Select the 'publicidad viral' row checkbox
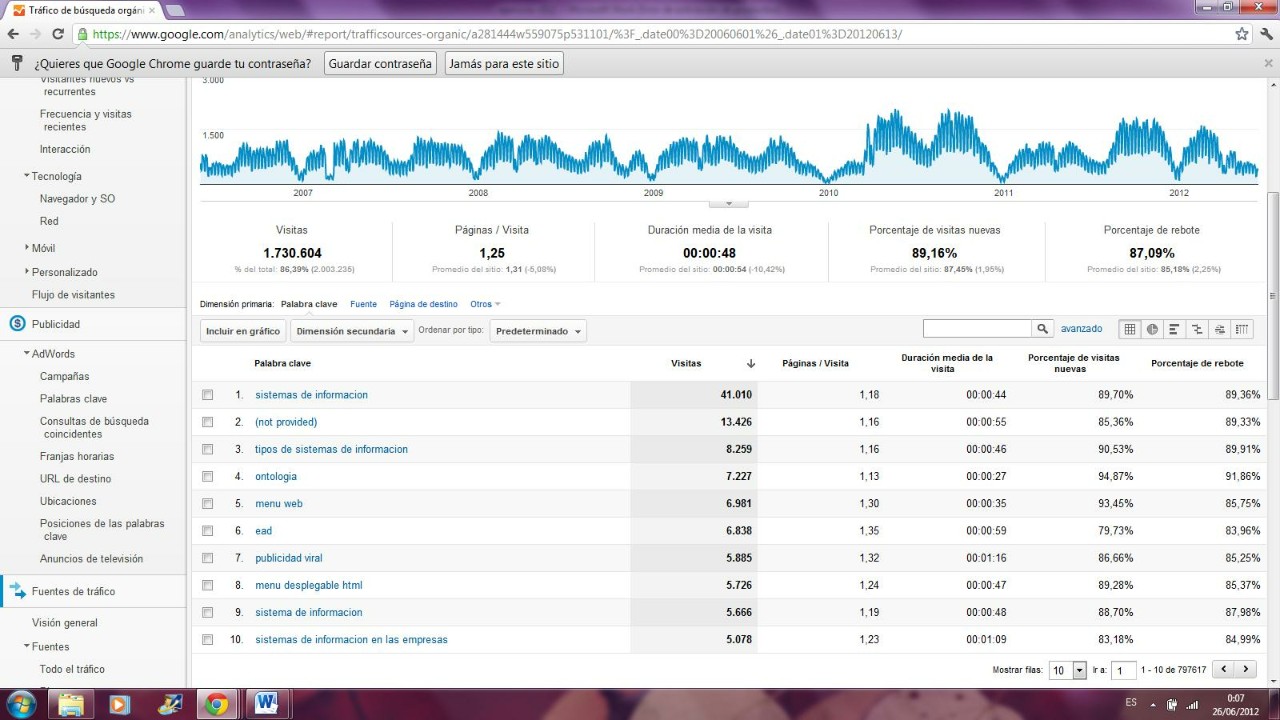 coord(208,558)
